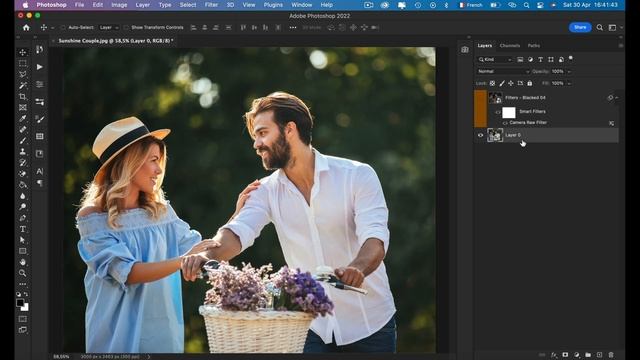Pick the Paint Bucket tool
This screenshot has width=640, height=360.
23,184
